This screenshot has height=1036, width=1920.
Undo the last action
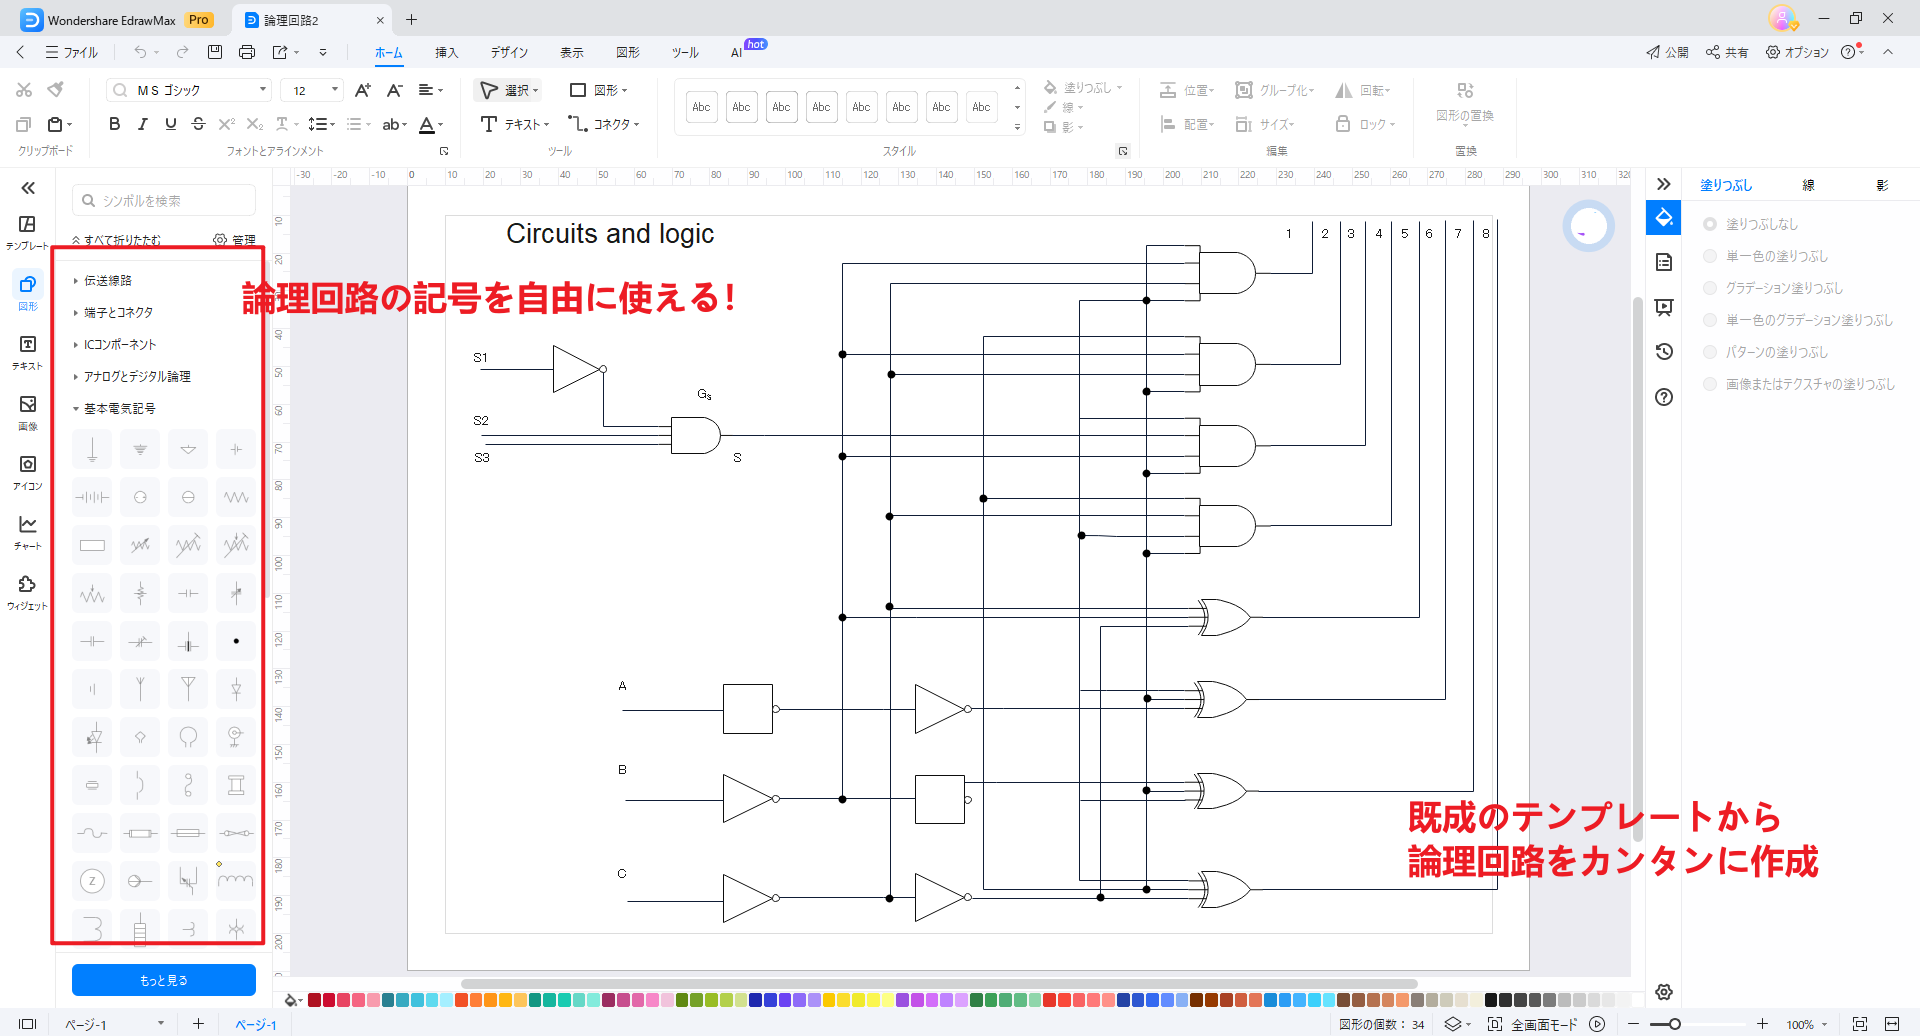point(140,52)
